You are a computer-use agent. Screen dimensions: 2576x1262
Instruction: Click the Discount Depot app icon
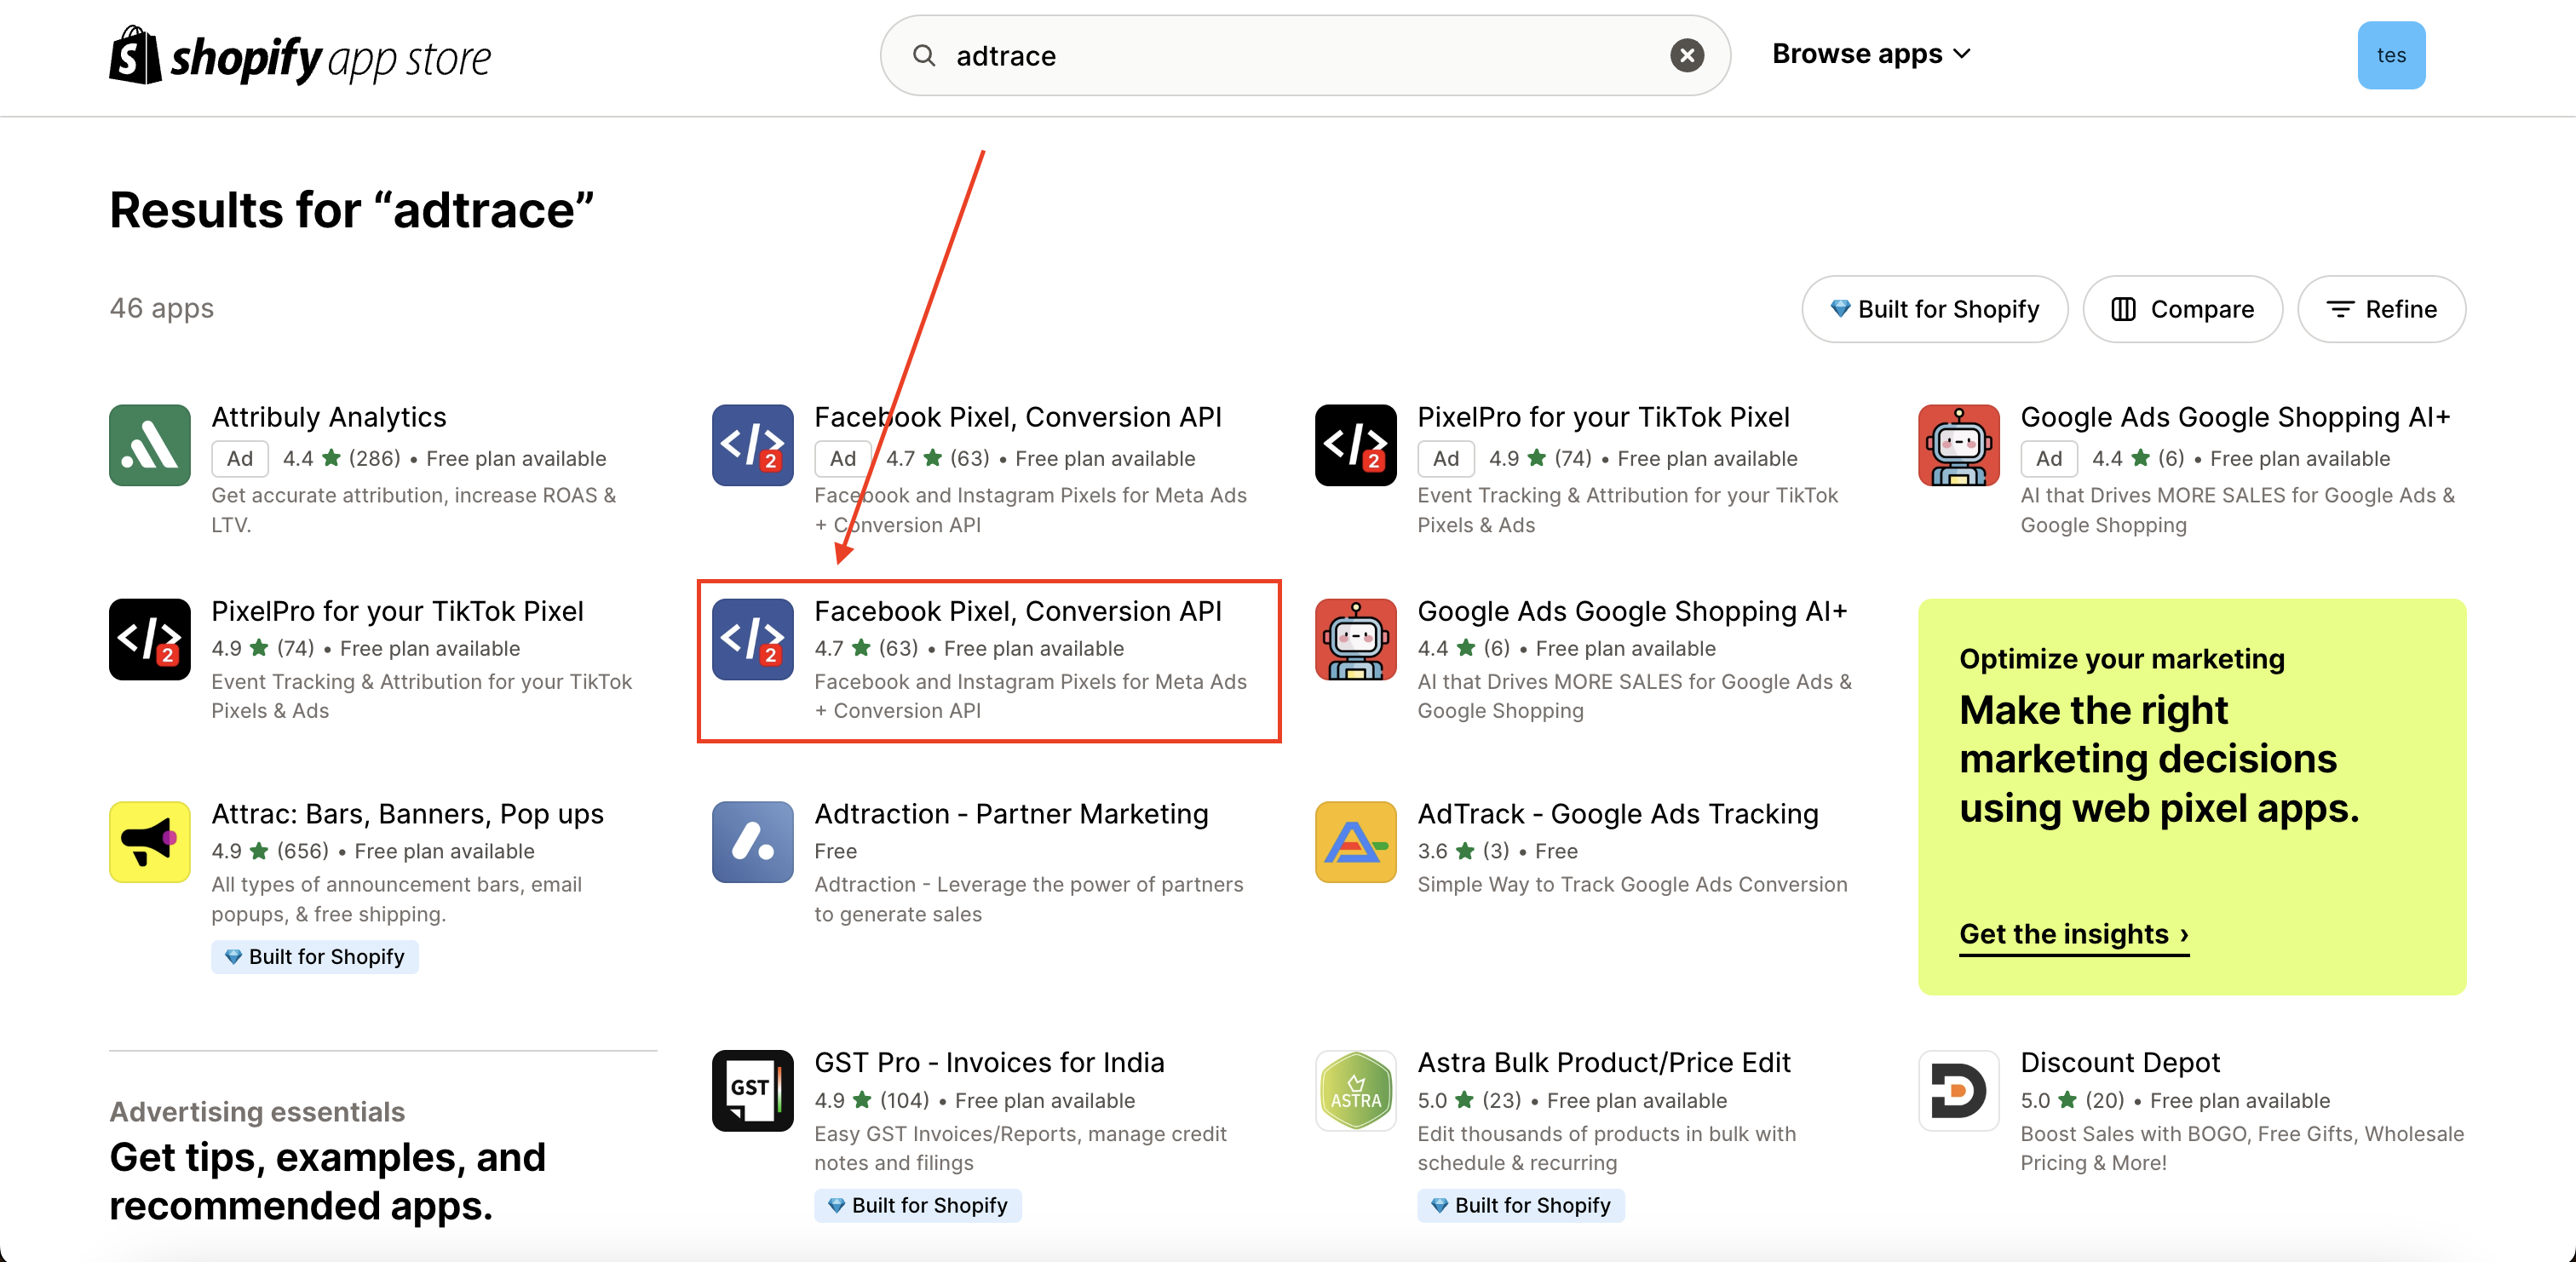pyautogui.click(x=1959, y=1090)
